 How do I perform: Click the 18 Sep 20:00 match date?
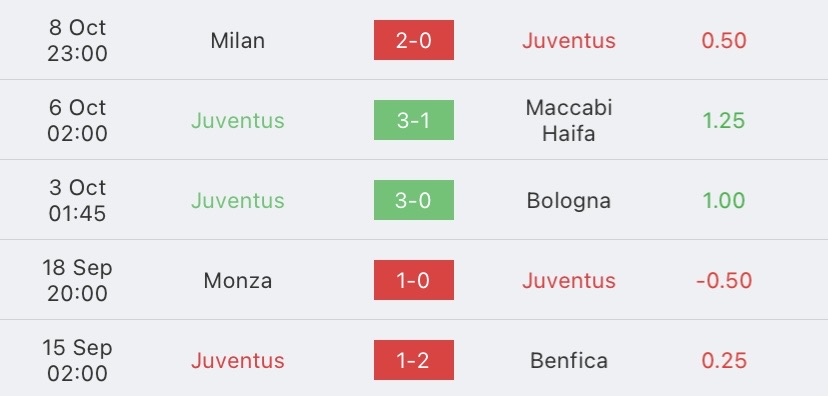[78, 280]
